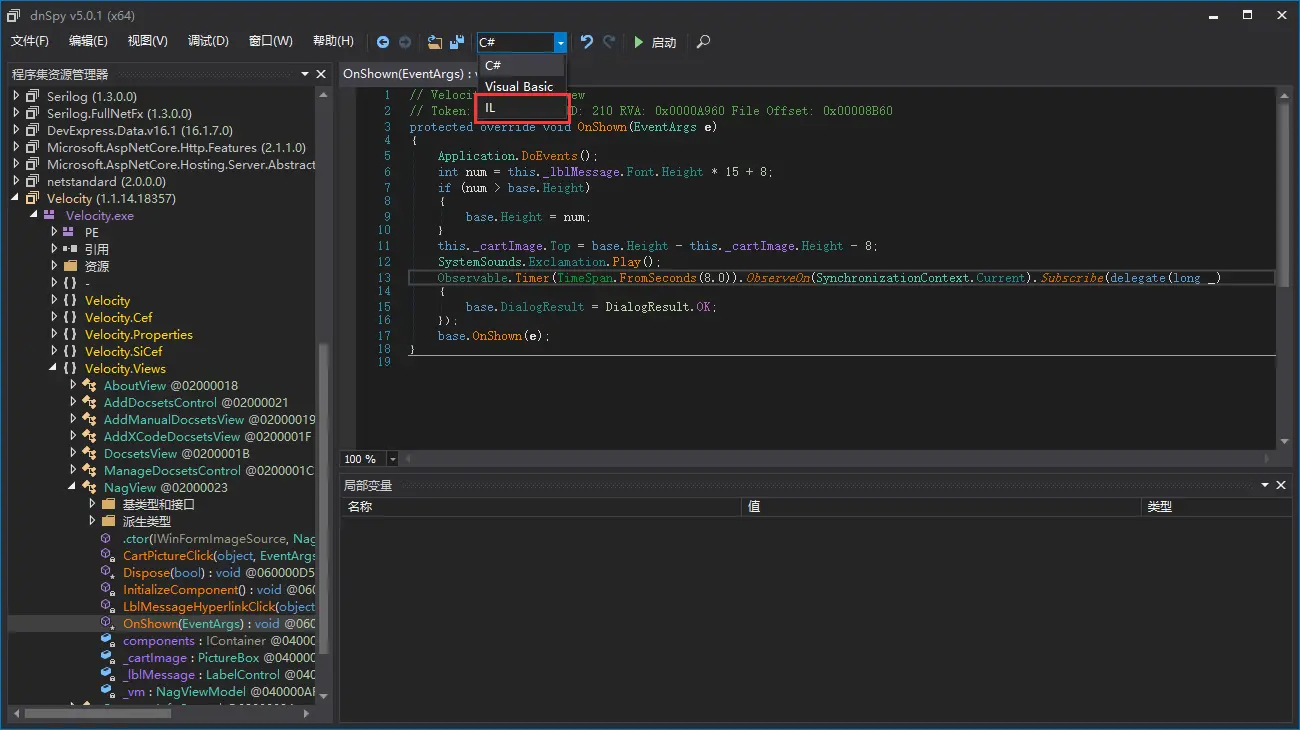Open the 调试(D) debug menu
The height and width of the screenshot is (730, 1300).
point(208,41)
